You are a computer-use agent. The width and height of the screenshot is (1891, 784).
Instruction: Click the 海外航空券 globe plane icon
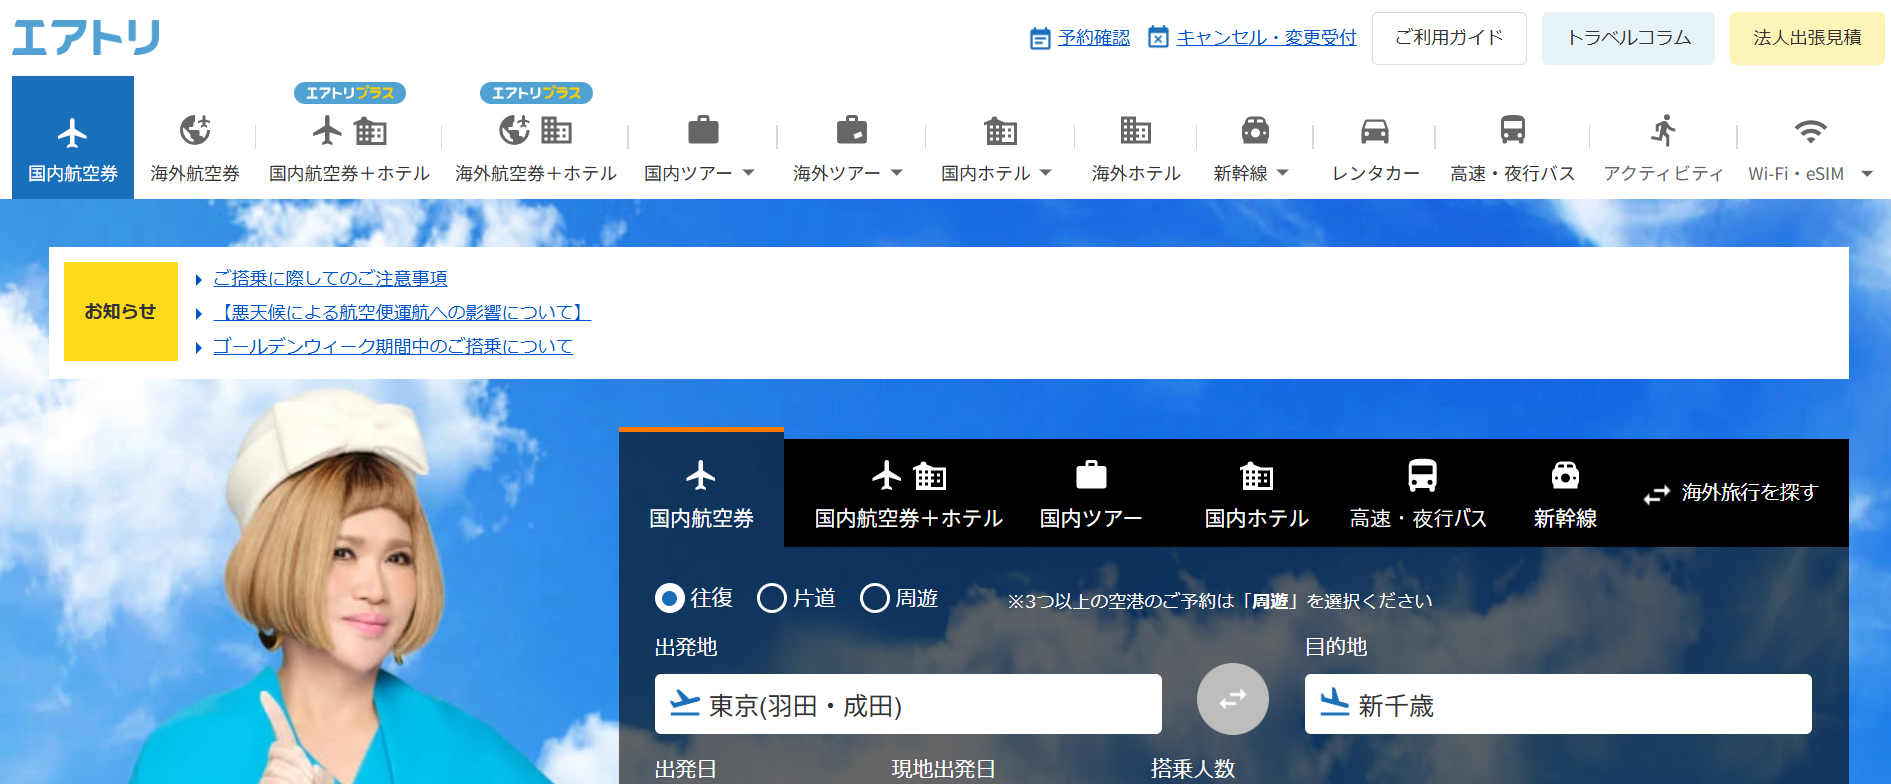tap(195, 131)
